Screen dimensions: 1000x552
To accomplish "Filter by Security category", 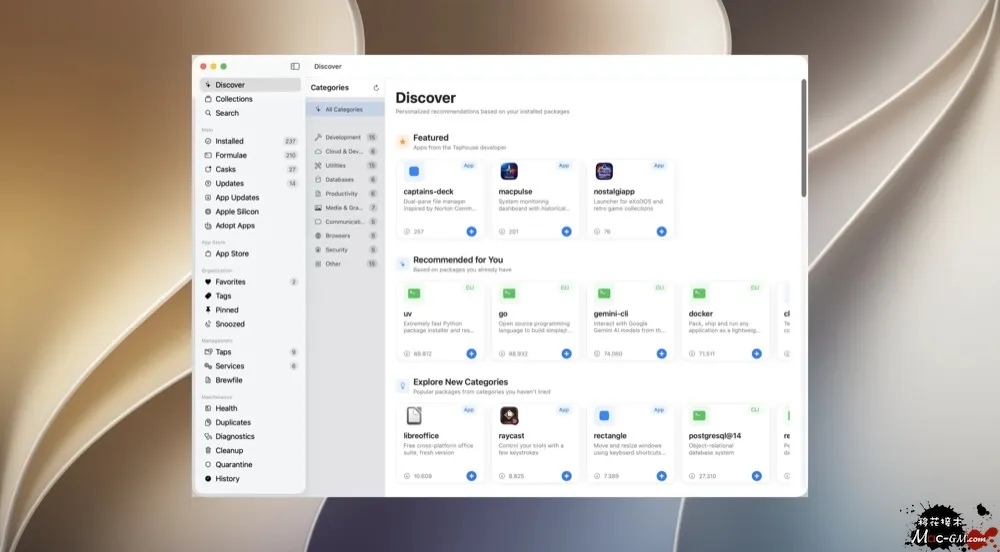I will click(346, 250).
